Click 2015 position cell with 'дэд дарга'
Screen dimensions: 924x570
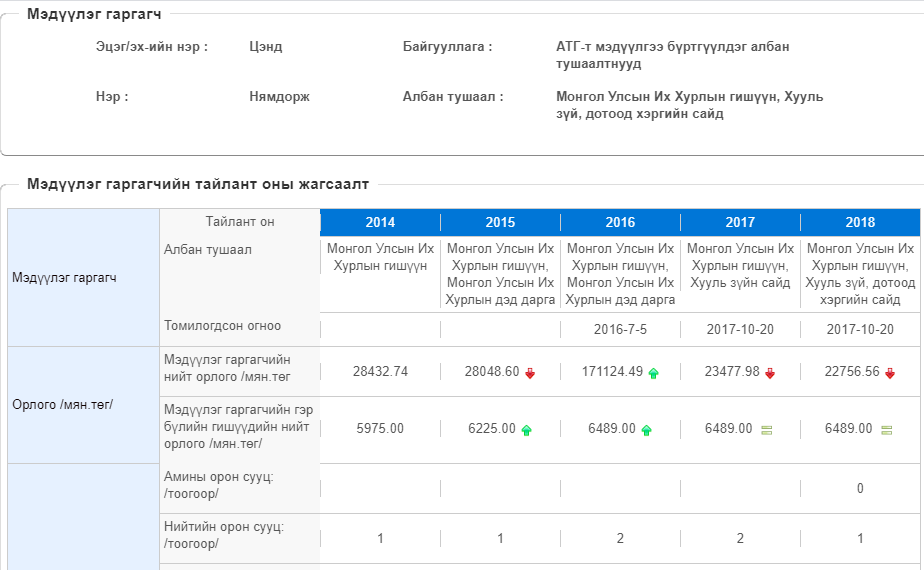coord(500,274)
